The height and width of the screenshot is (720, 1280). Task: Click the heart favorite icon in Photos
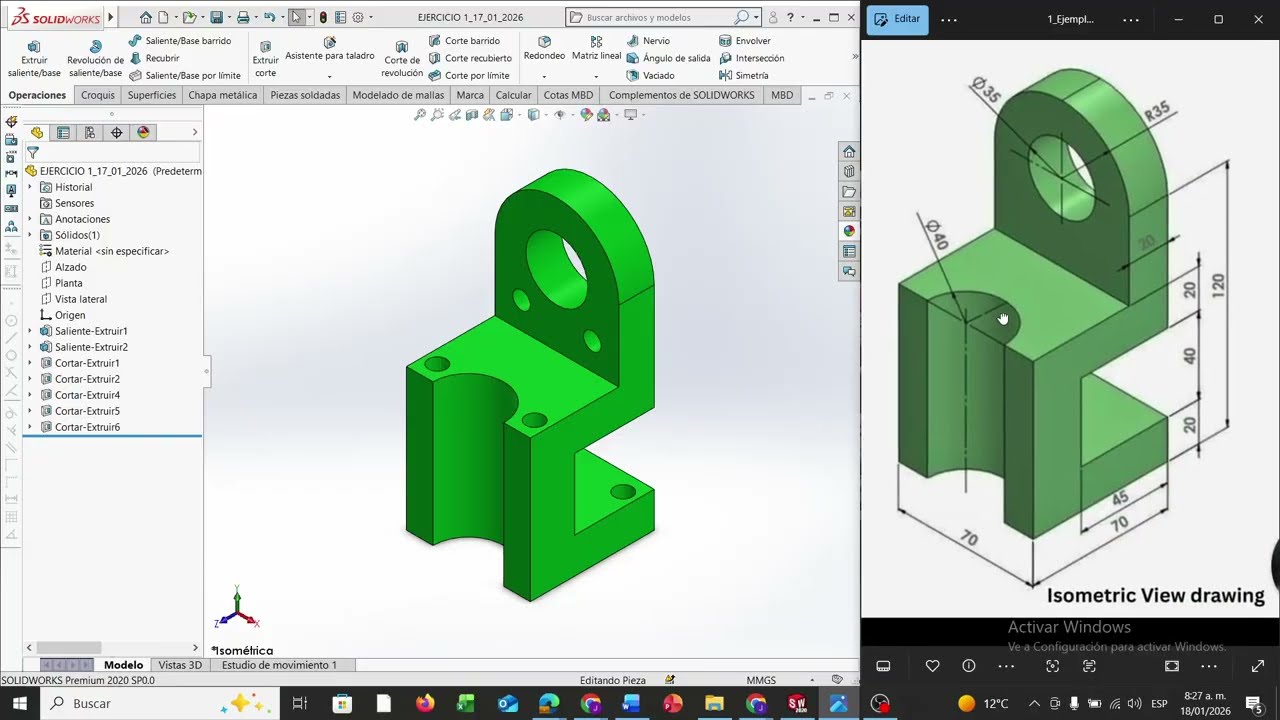[932, 666]
